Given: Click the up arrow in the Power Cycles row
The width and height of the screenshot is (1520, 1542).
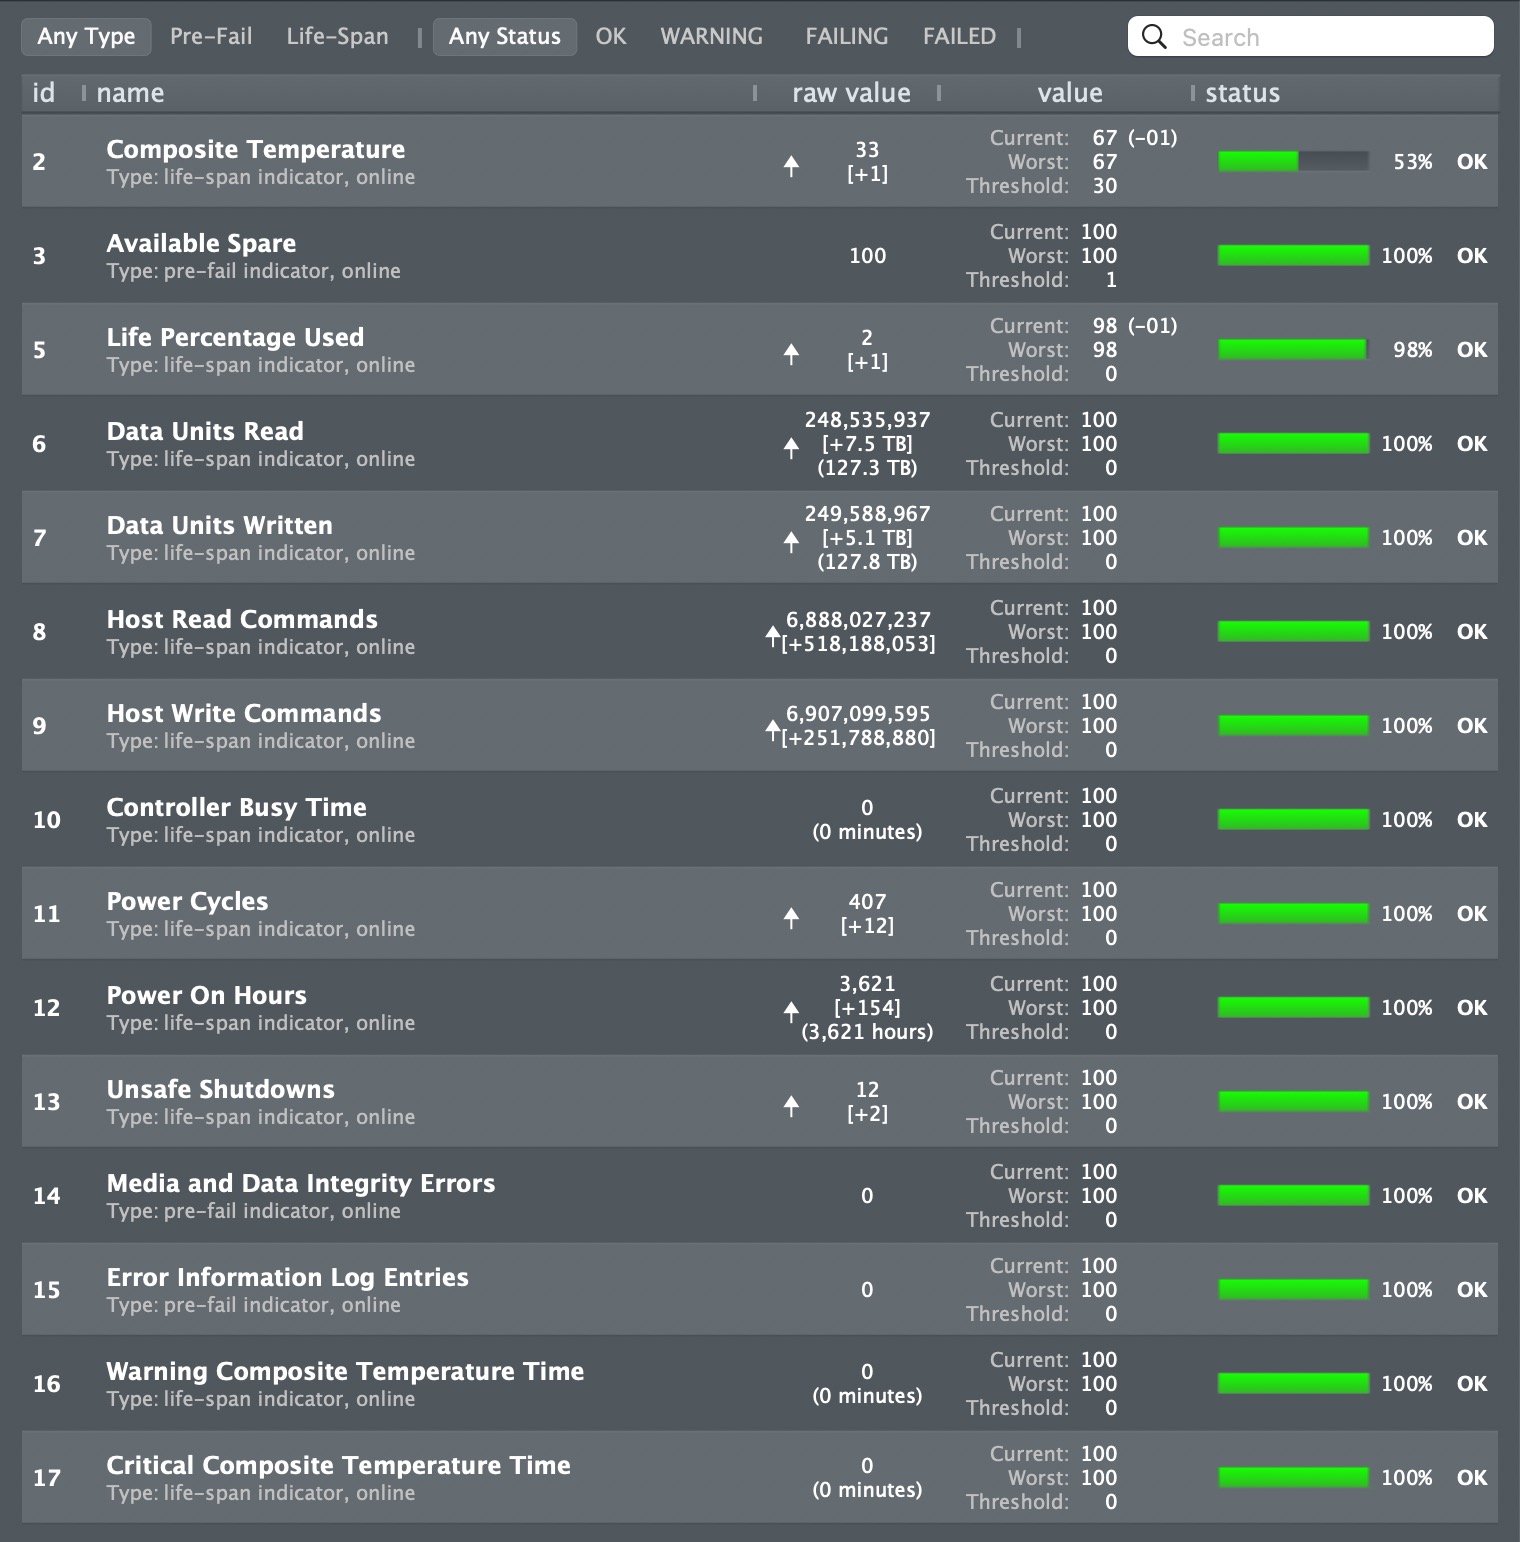Looking at the screenshot, I should (x=791, y=918).
